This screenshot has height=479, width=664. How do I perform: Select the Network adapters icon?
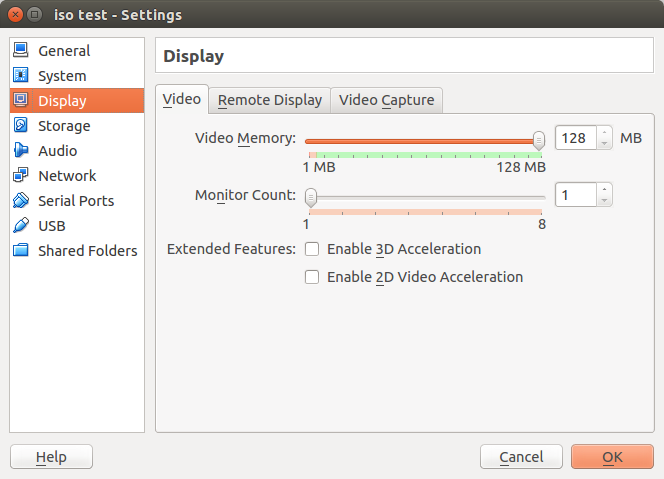click(x=21, y=175)
